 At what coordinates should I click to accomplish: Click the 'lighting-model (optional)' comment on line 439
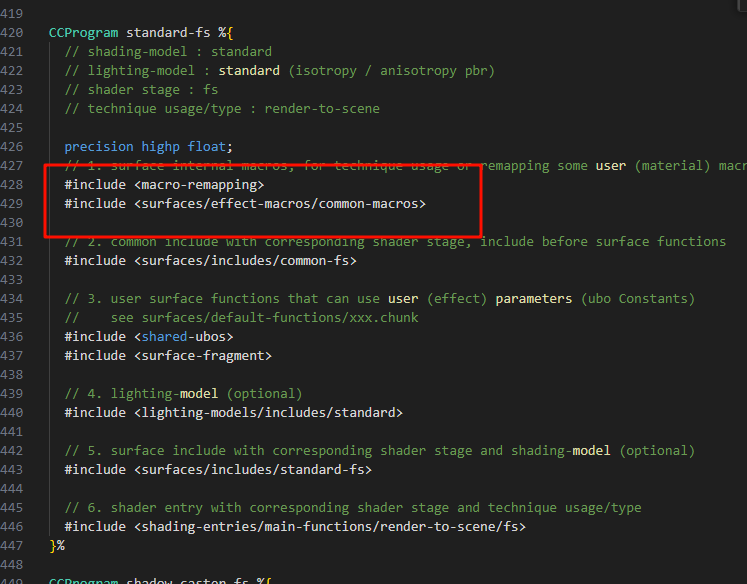pyautogui.click(x=183, y=393)
